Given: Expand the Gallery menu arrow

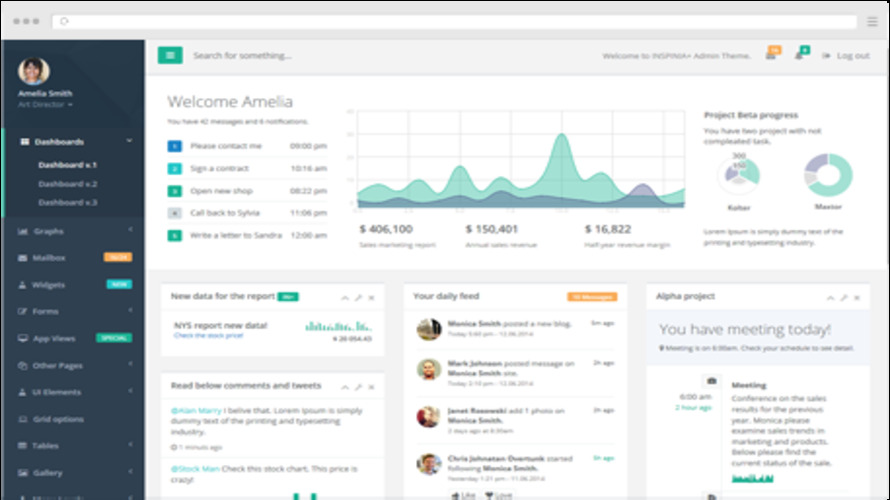Looking at the screenshot, I should point(130,472).
